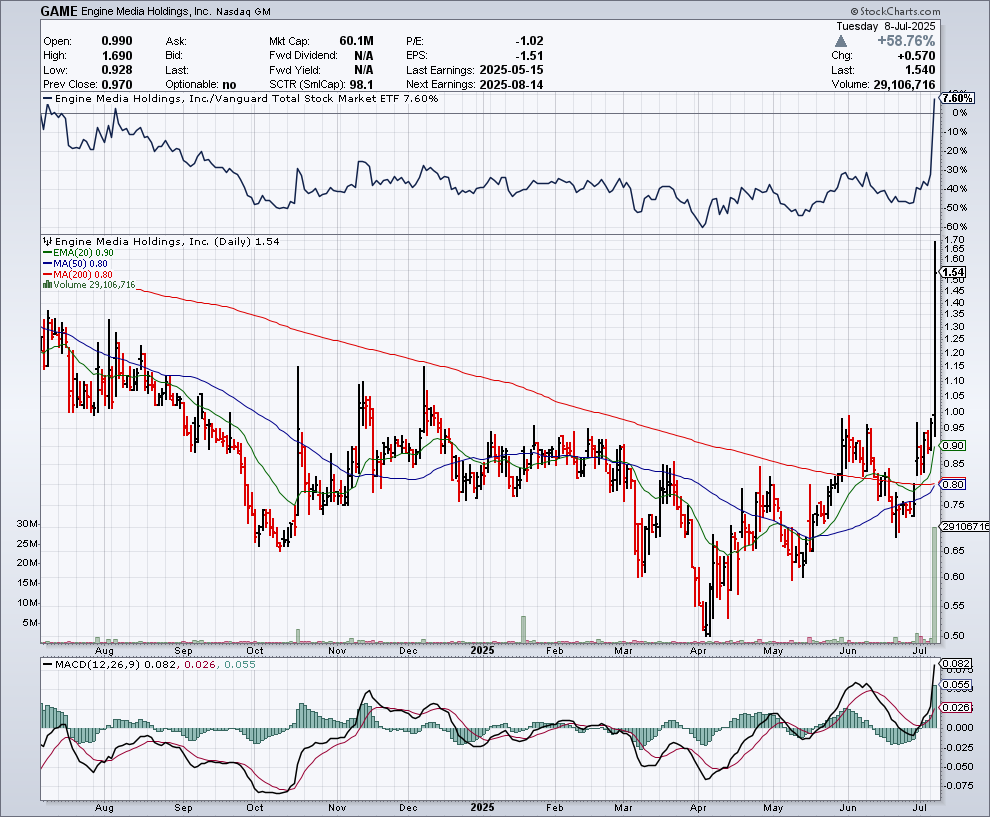990x817 pixels.
Task: Click the Optionable value no
Action: [x=229, y=85]
